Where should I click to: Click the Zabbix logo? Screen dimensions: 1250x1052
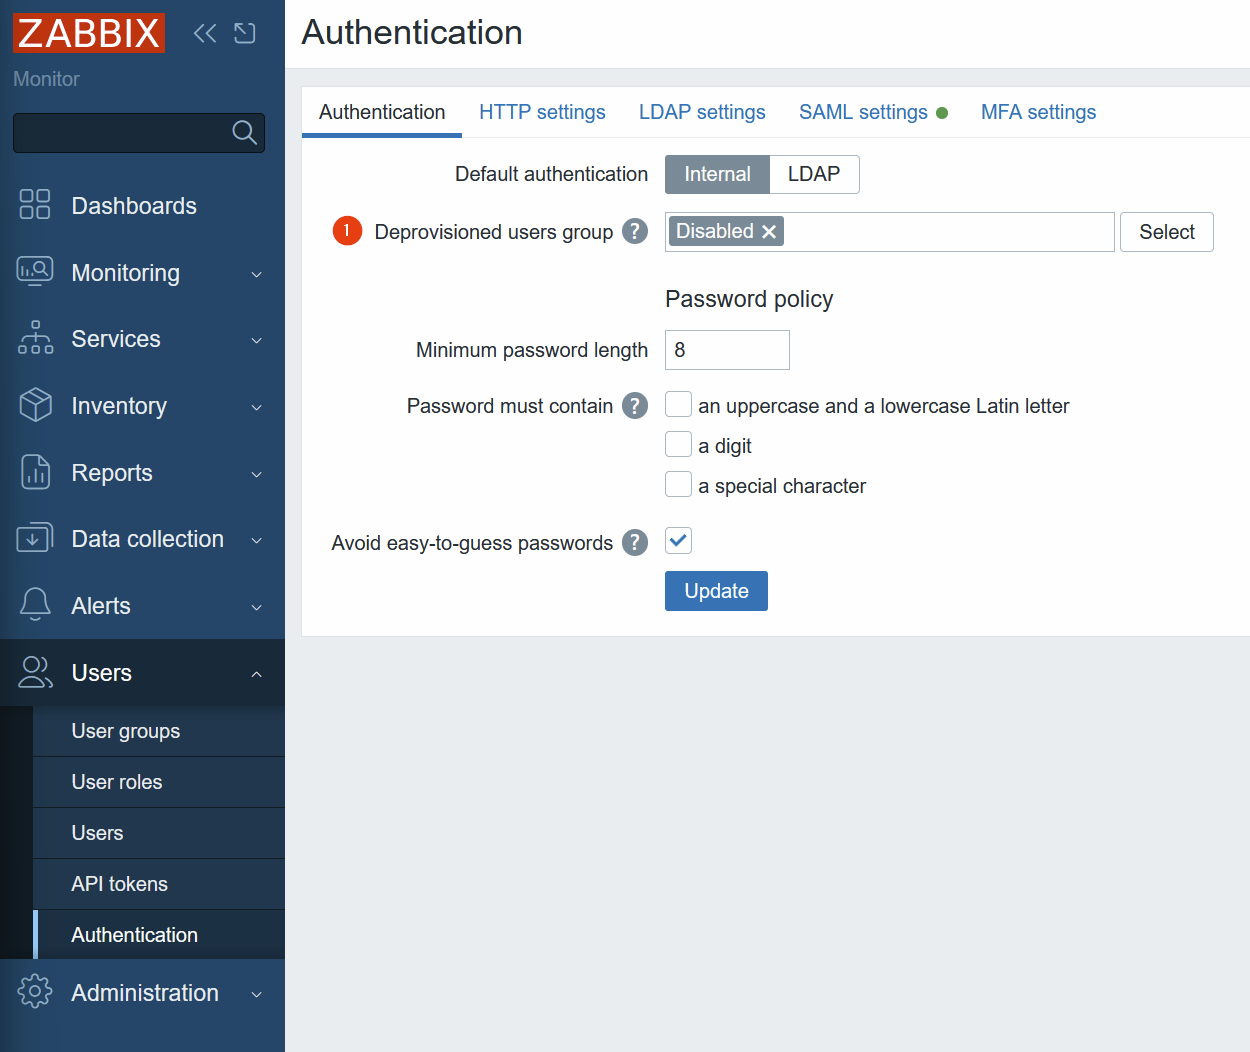pos(89,33)
